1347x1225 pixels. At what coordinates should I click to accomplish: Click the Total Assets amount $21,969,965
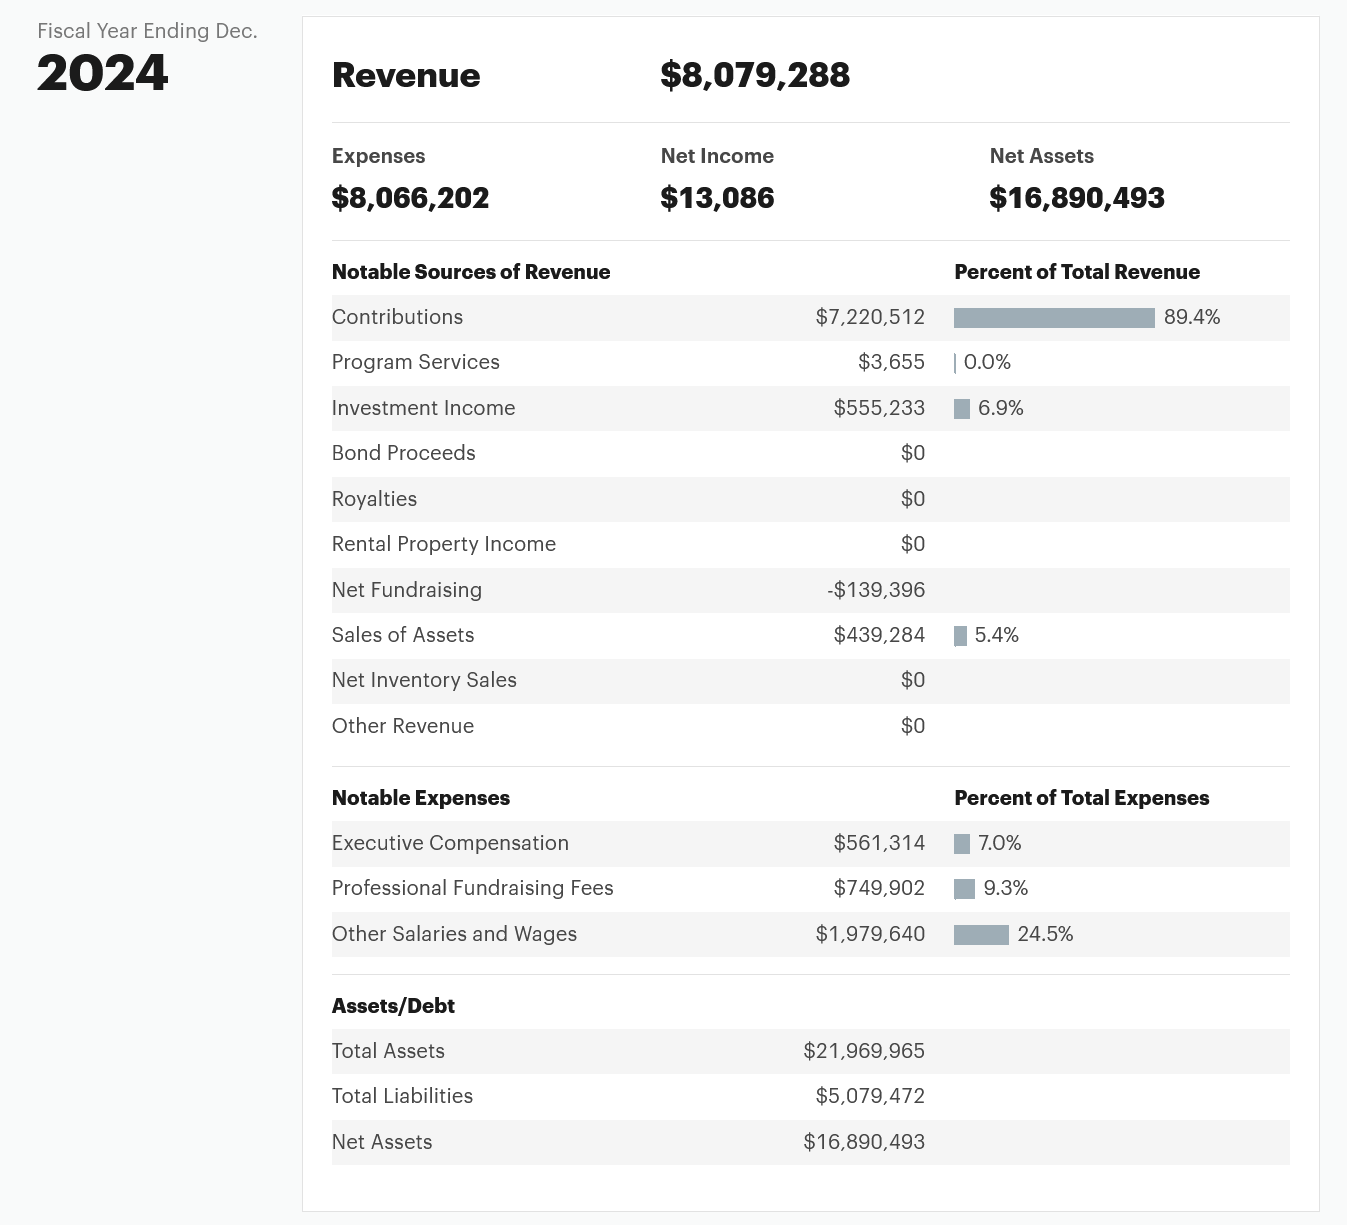[864, 1051]
